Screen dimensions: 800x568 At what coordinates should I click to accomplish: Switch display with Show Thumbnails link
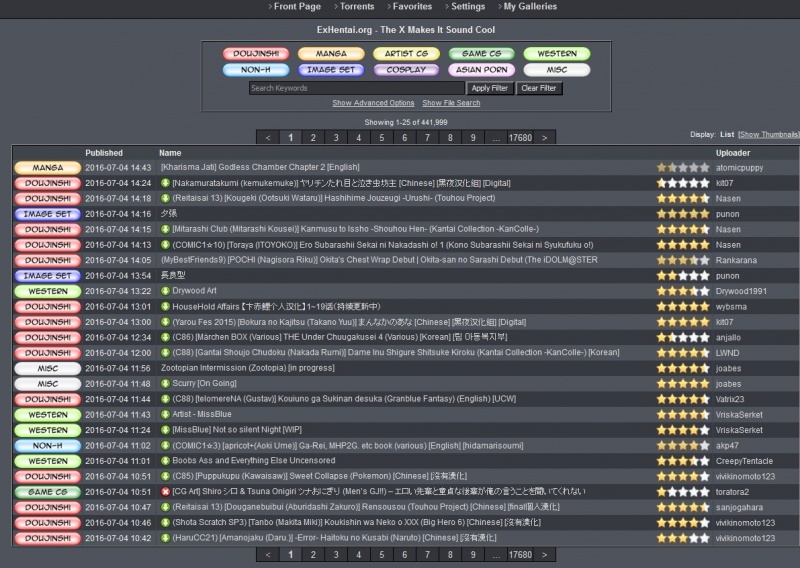coord(769,135)
